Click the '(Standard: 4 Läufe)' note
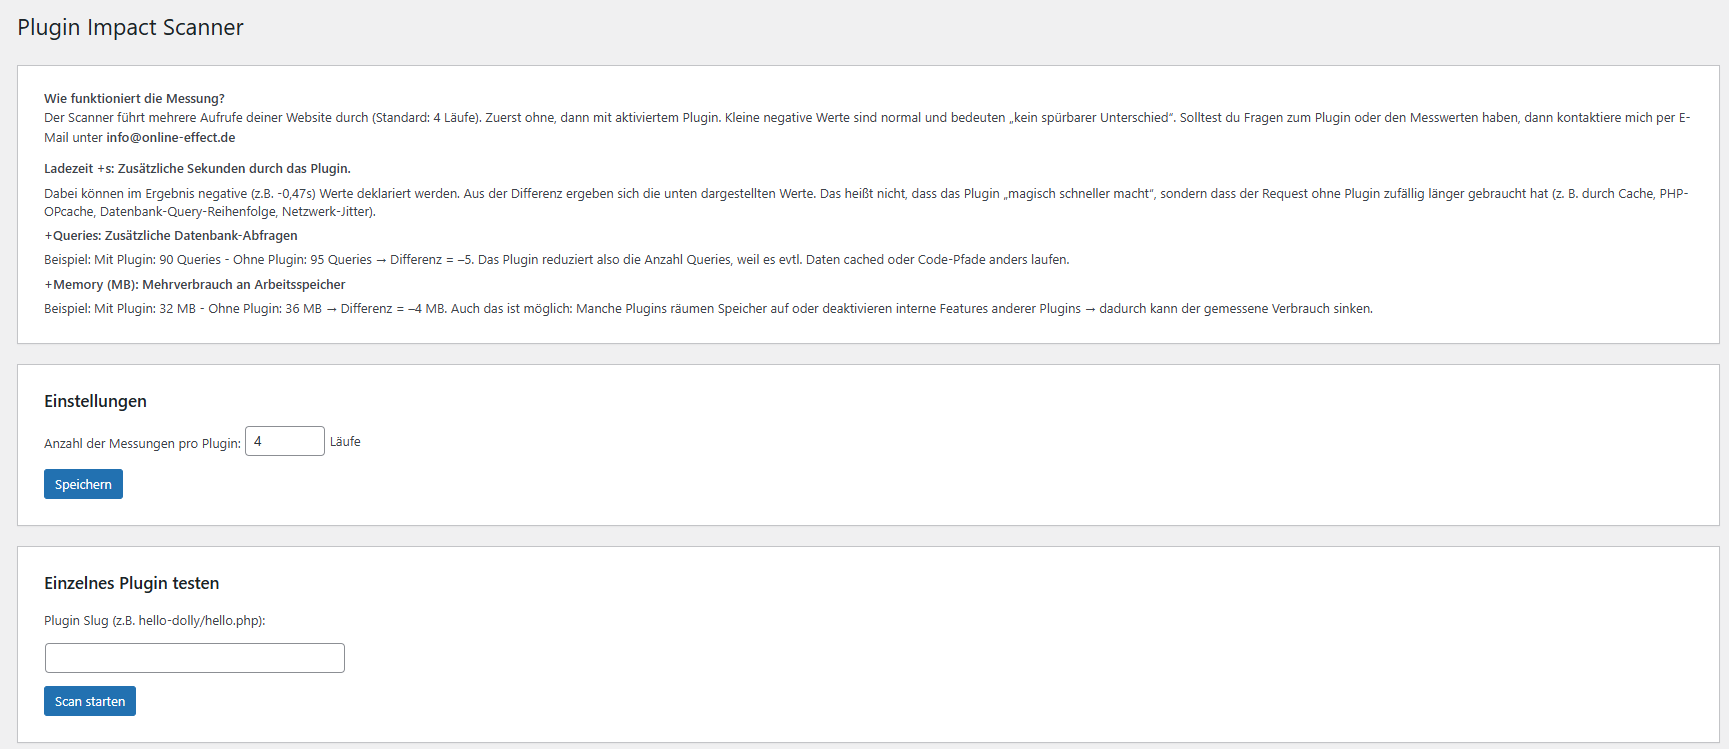The image size is (1729, 749). click(x=426, y=118)
